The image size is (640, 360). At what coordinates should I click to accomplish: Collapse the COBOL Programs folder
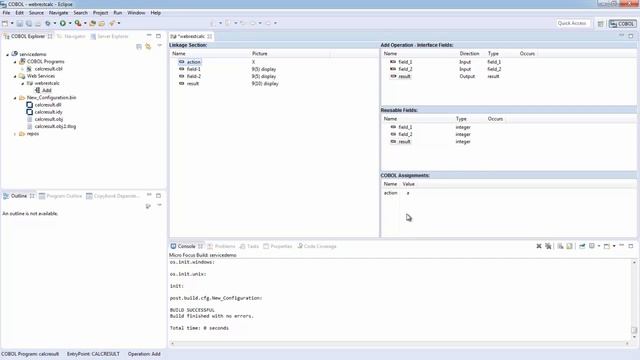tap(15, 62)
